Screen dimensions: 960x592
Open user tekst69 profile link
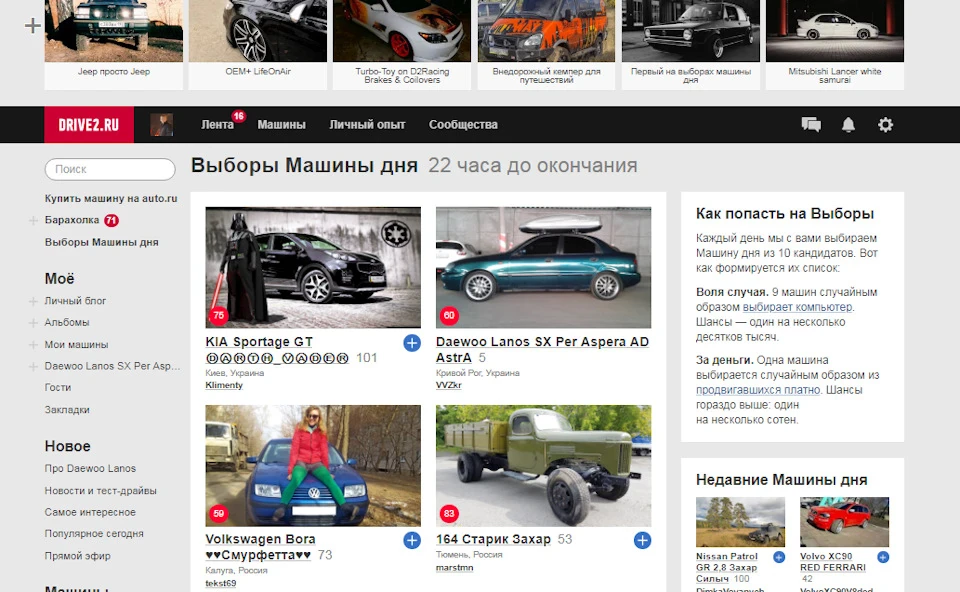220,583
